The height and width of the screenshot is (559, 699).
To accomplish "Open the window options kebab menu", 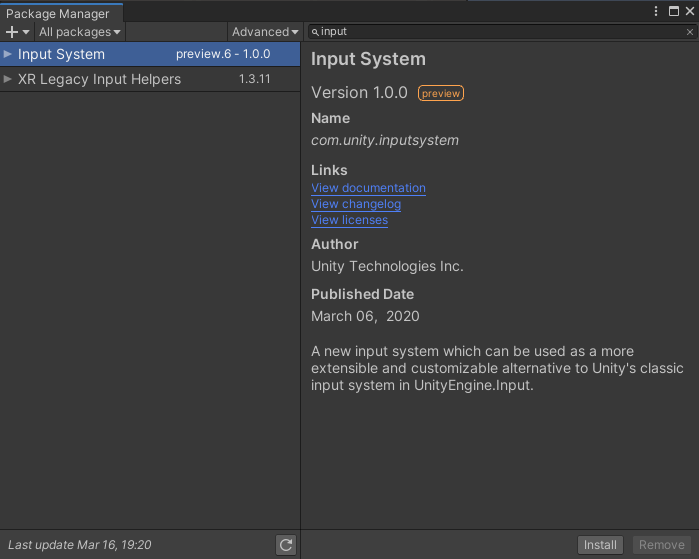I will pos(656,11).
